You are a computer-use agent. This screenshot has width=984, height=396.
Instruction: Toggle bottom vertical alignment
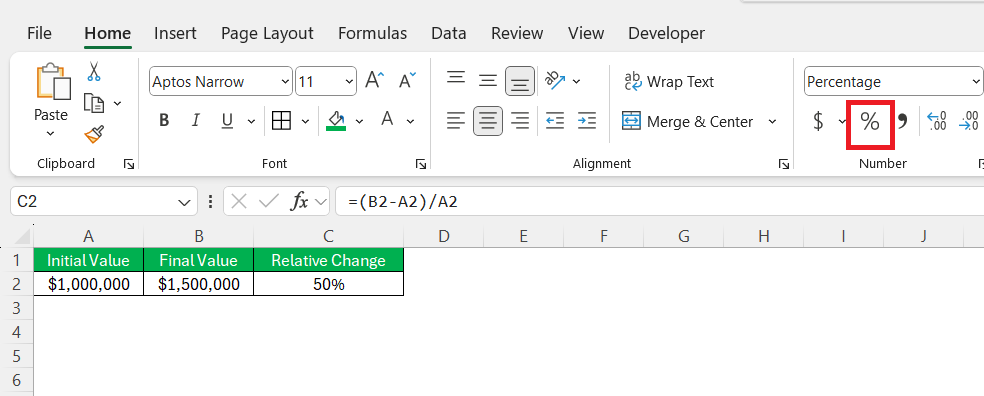520,81
